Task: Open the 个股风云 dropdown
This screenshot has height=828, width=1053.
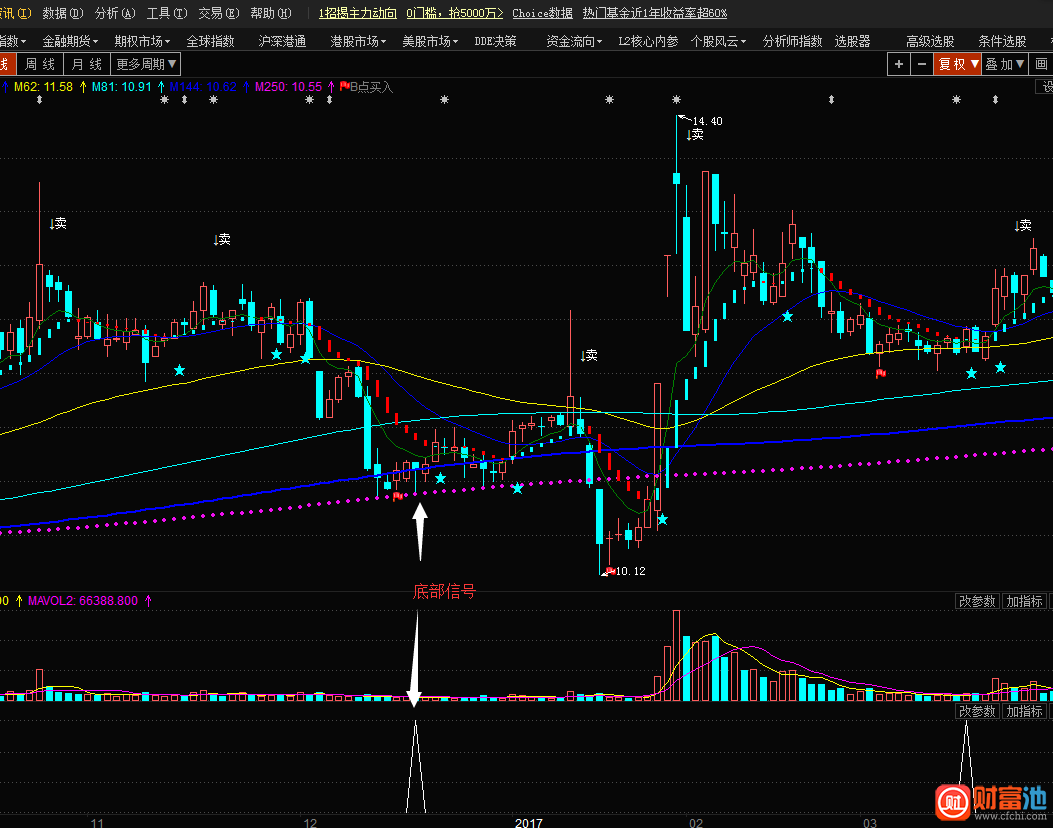Action: click(x=718, y=42)
